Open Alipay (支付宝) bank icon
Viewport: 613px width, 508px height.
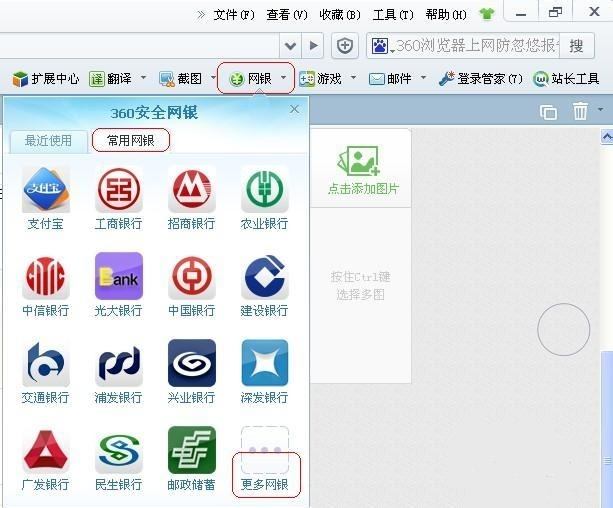(x=46, y=190)
